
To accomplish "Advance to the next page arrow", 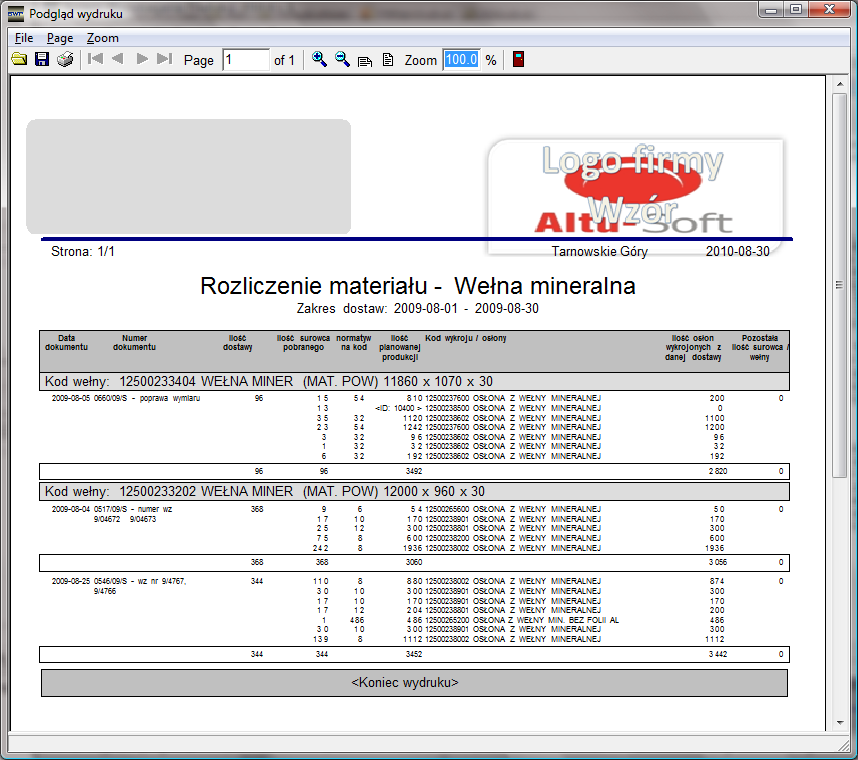I will 142,60.
